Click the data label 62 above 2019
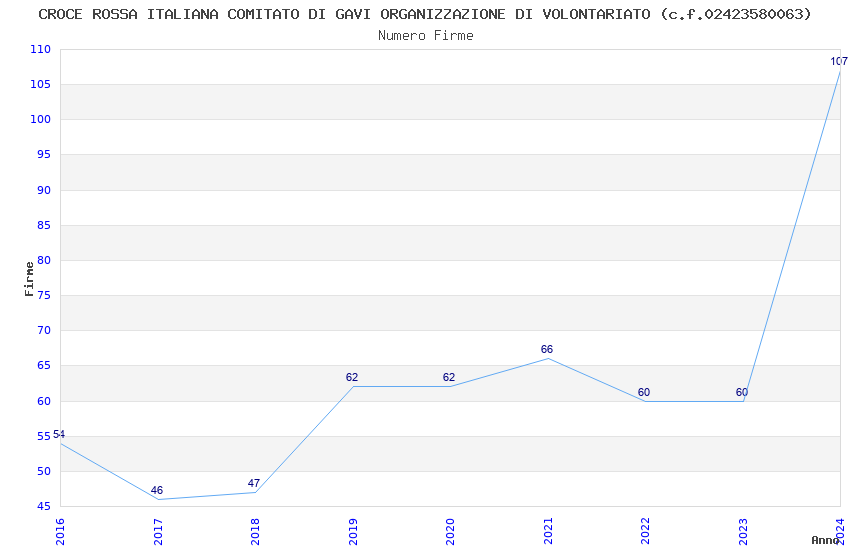The height and width of the screenshot is (550, 850). point(351,377)
